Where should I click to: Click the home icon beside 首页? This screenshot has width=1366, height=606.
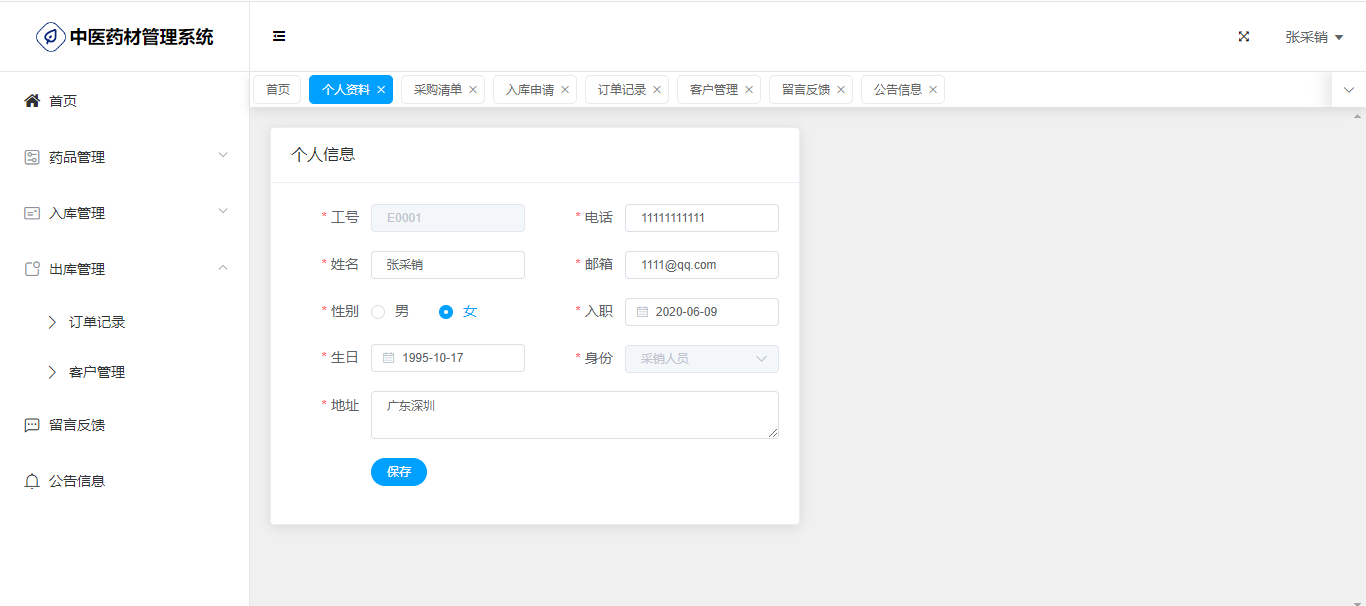coord(32,101)
